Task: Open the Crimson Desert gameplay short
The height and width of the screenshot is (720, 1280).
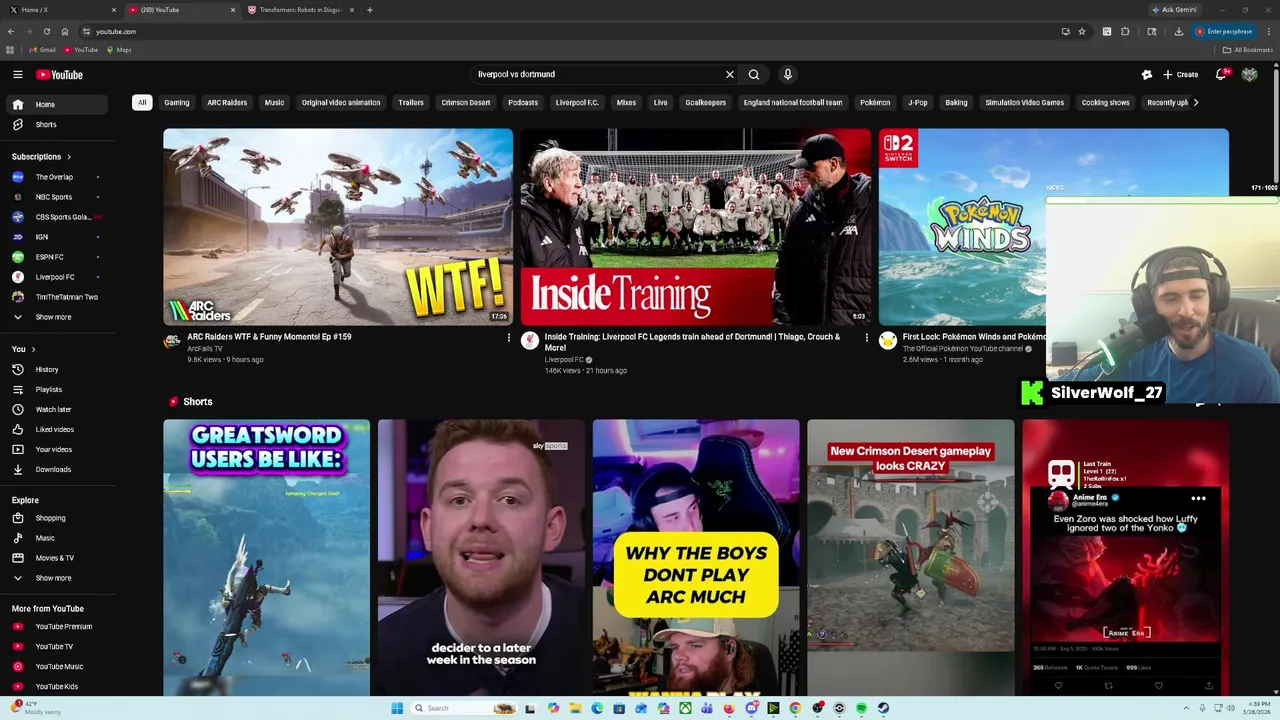Action: pyautogui.click(x=911, y=557)
